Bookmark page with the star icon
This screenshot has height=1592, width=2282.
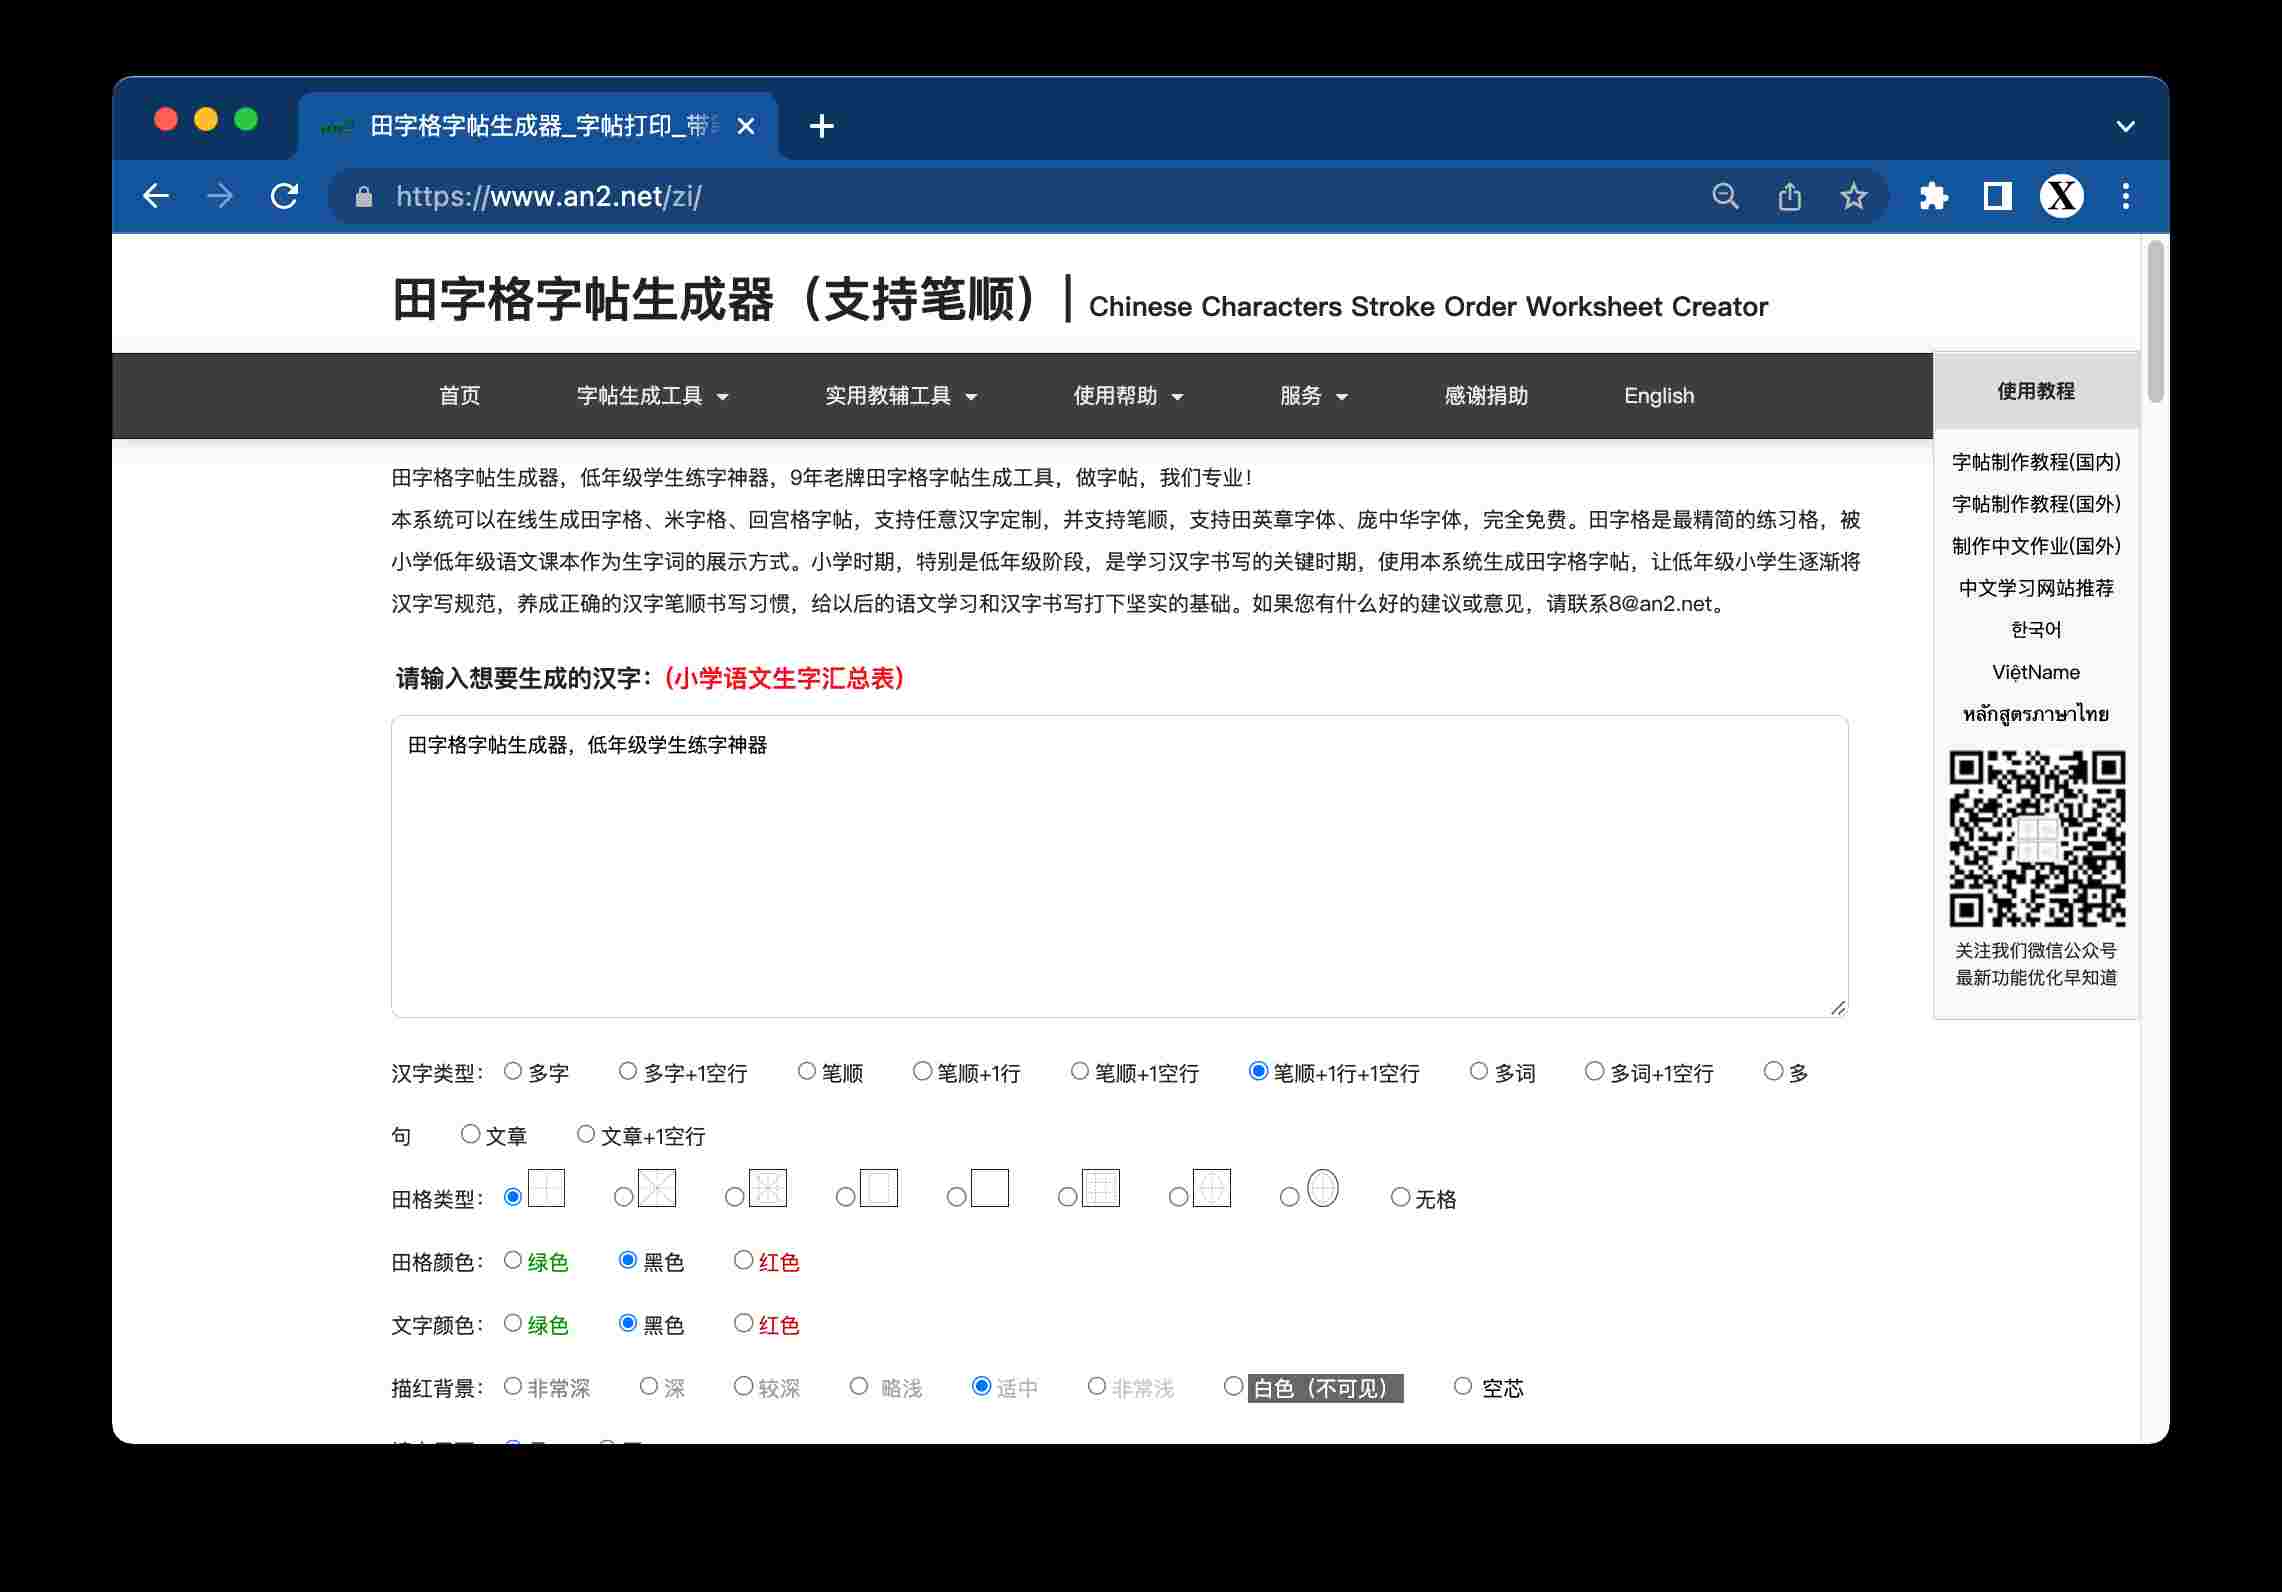[1853, 196]
